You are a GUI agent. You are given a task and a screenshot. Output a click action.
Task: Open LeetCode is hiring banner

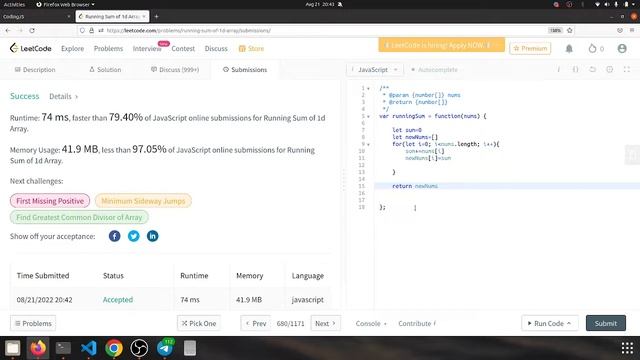[x=441, y=45]
